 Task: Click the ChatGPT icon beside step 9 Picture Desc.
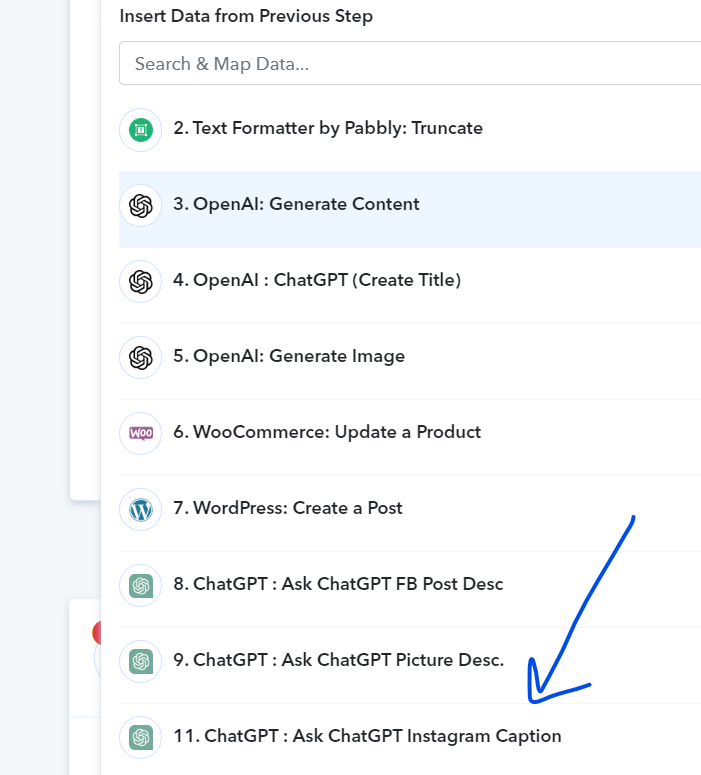[x=141, y=661]
